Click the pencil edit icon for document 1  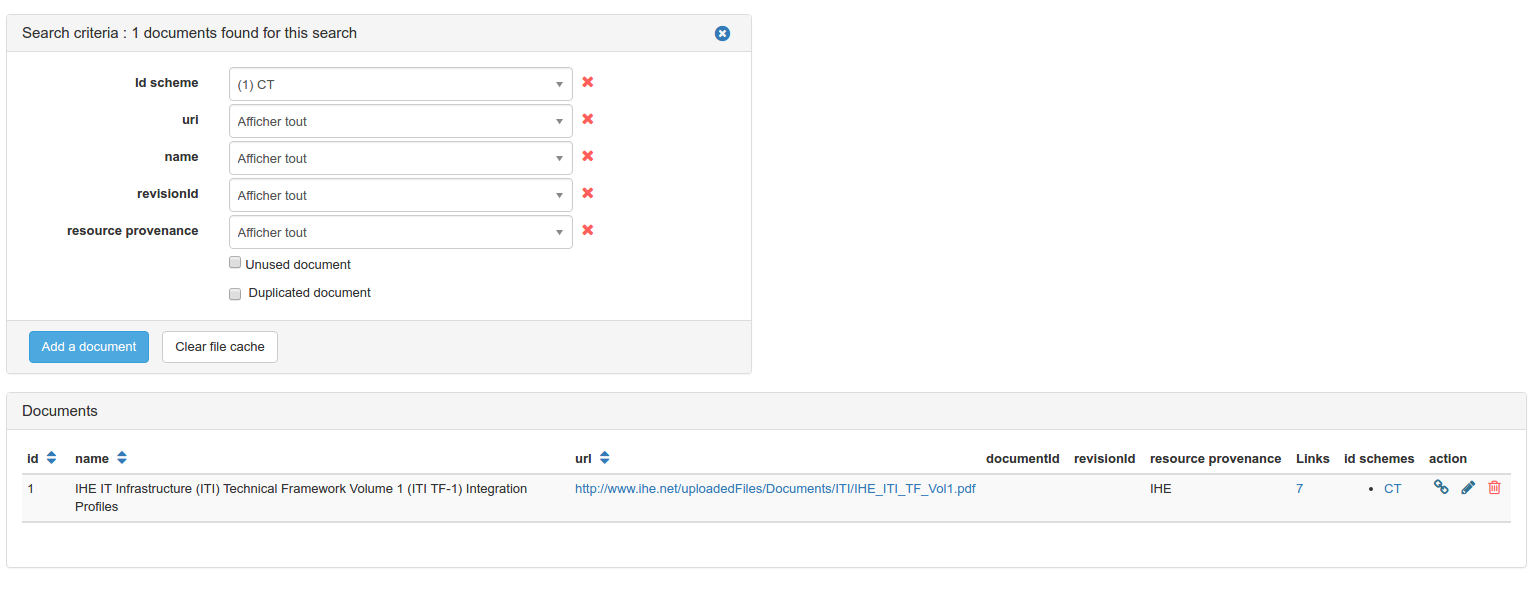(x=1468, y=487)
